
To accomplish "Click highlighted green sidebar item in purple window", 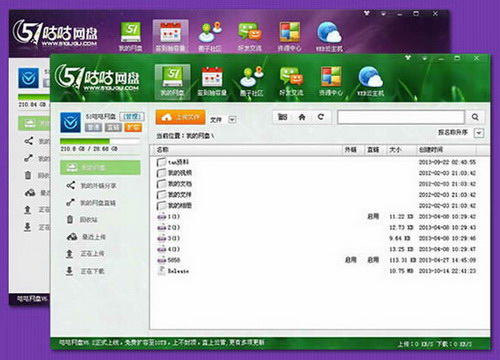I will [x=34, y=123].
